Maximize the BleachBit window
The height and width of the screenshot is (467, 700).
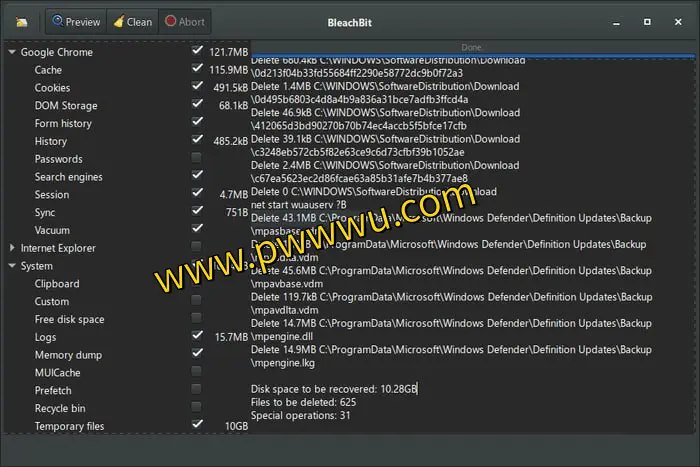[647, 22]
